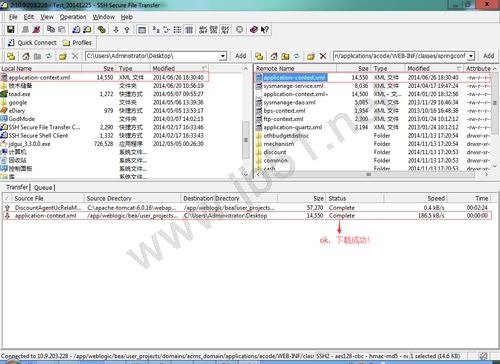The height and width of the screenshot is (364, 500).
Task: Open the View menu
Action: coord(47,17)
